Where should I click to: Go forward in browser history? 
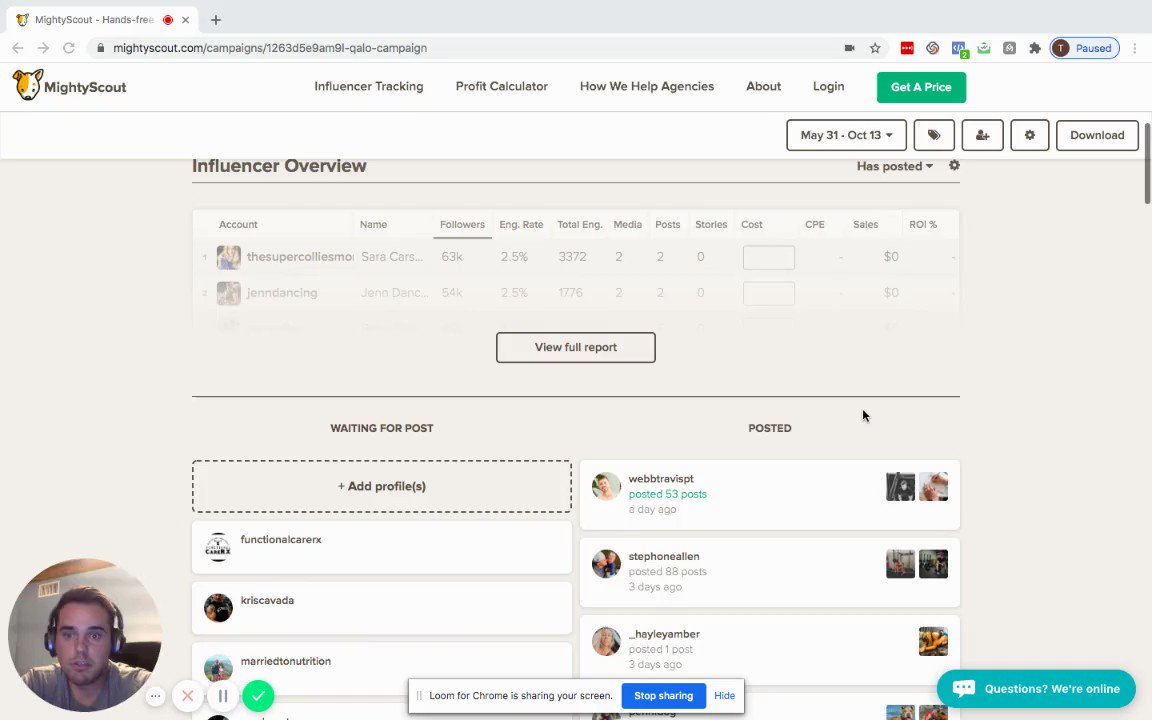point(43,48)
